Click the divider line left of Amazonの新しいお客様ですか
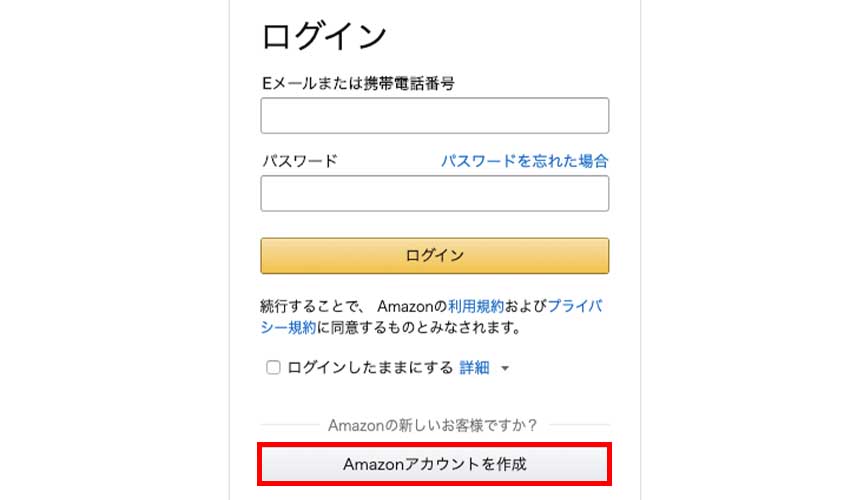The height and width of the screenshot is (500, 850). coord(290,425)
